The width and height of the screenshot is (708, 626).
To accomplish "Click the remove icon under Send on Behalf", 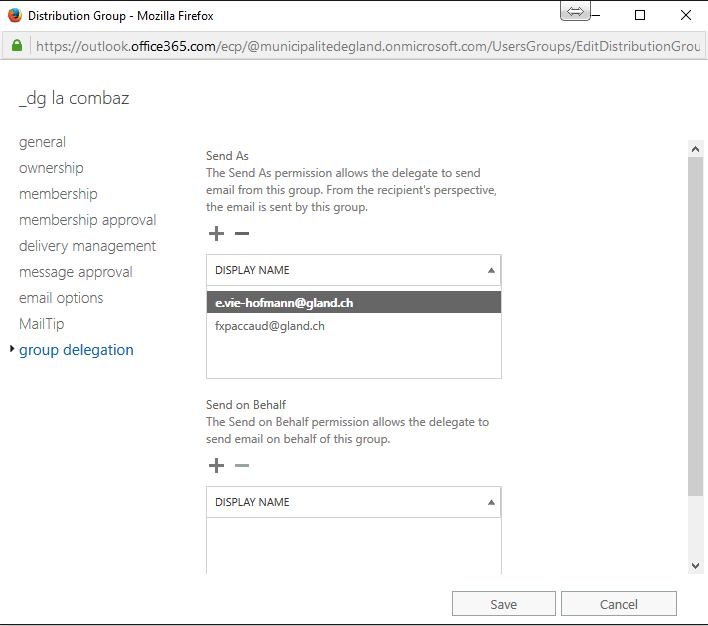I will [x=242, y=466].
